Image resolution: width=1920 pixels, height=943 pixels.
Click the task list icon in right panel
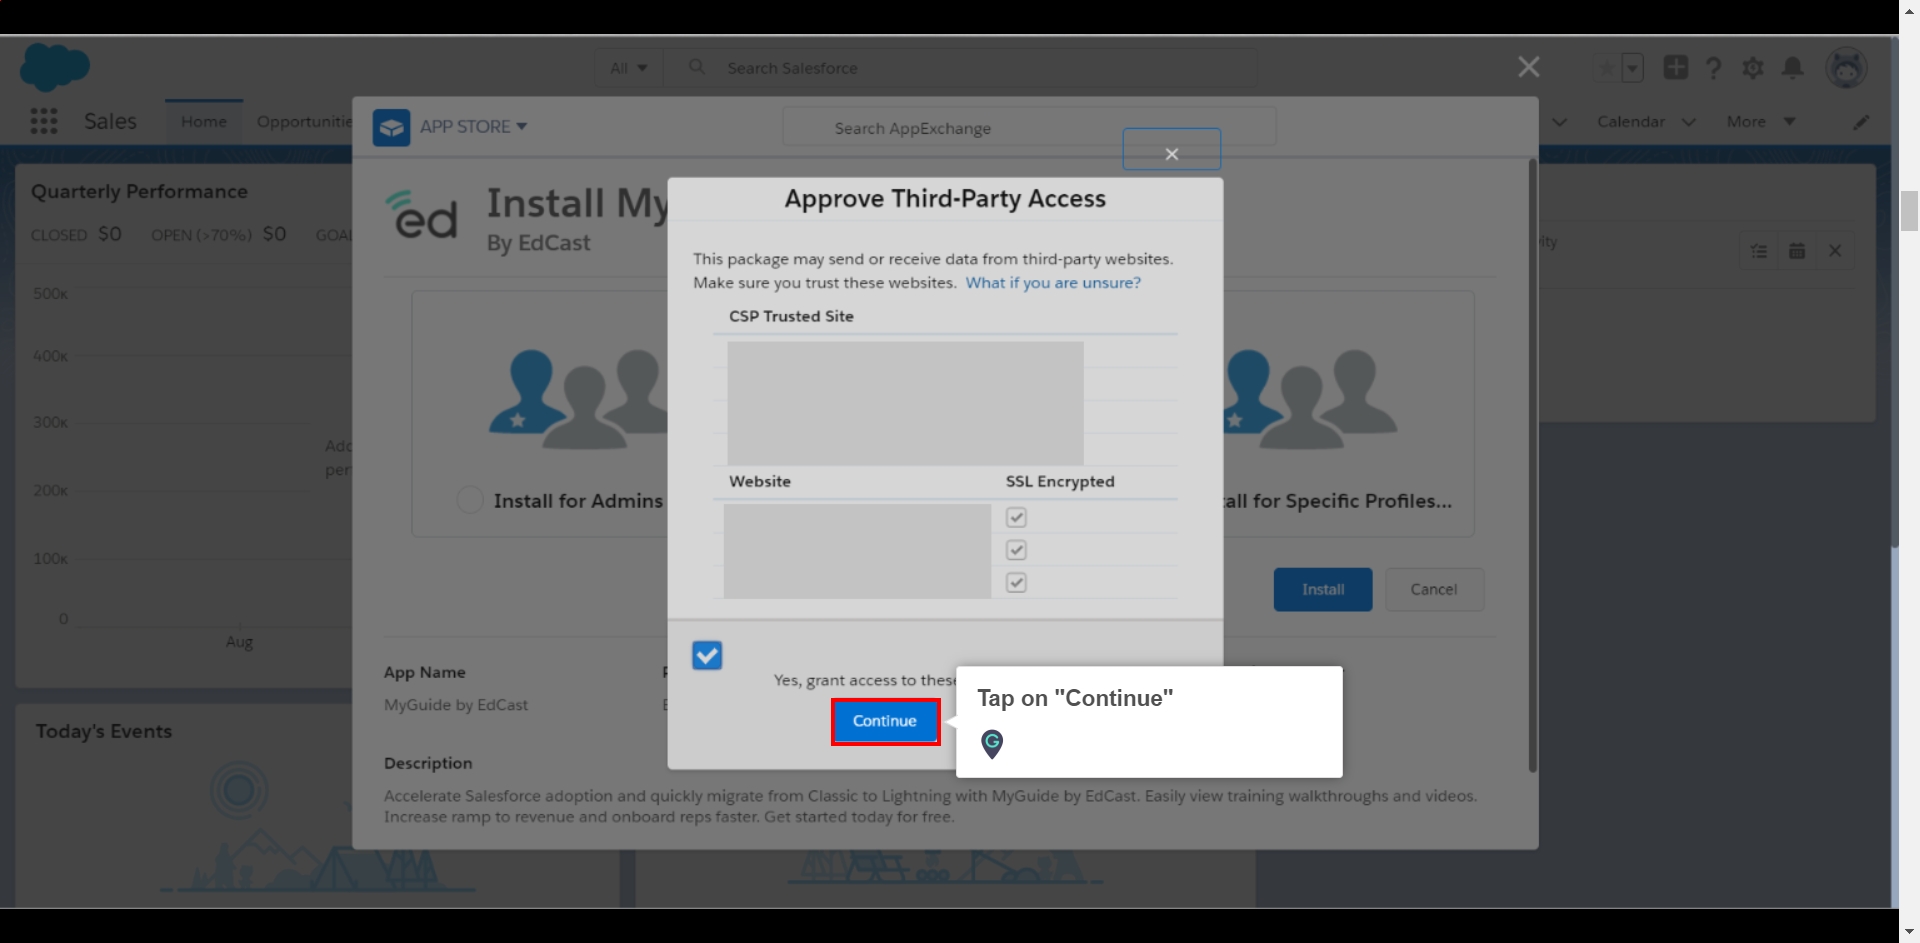(x=1759, y=251)
